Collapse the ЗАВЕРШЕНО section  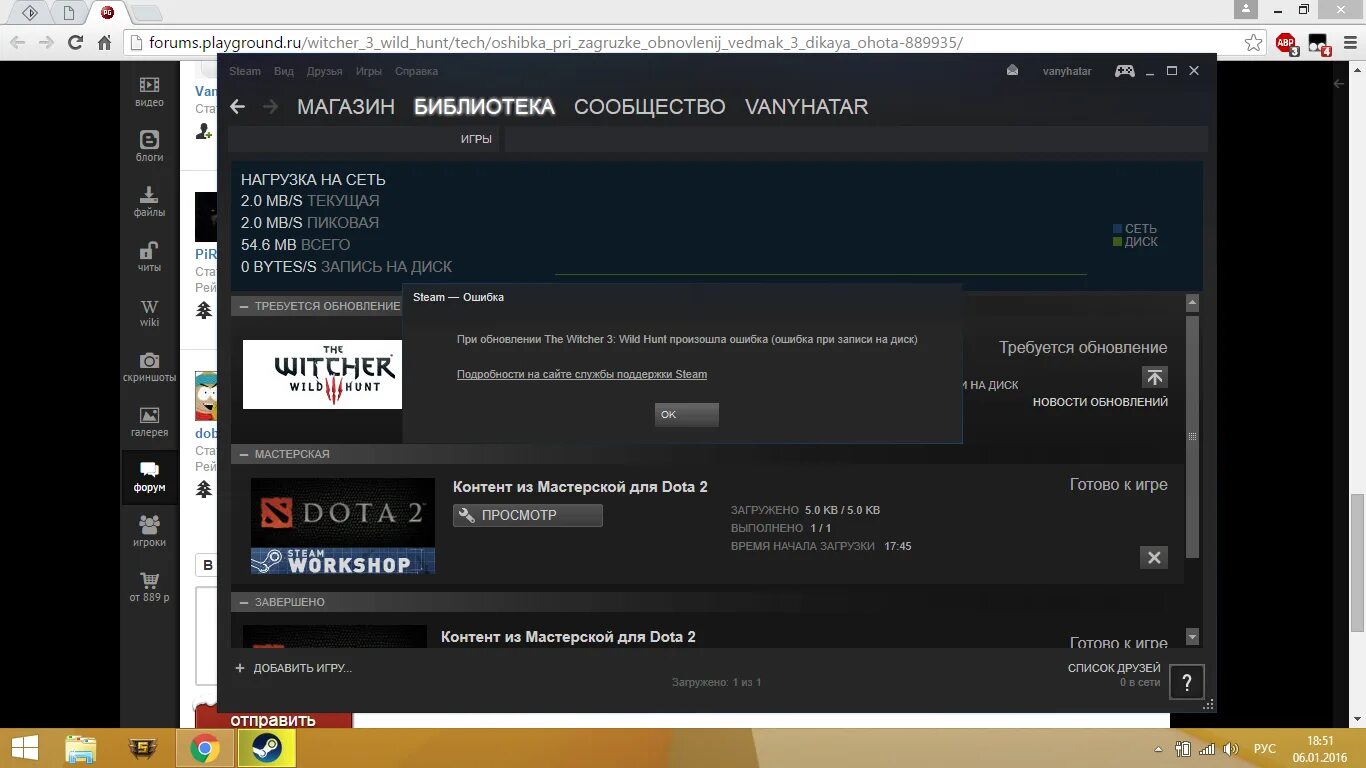(243, 602)
